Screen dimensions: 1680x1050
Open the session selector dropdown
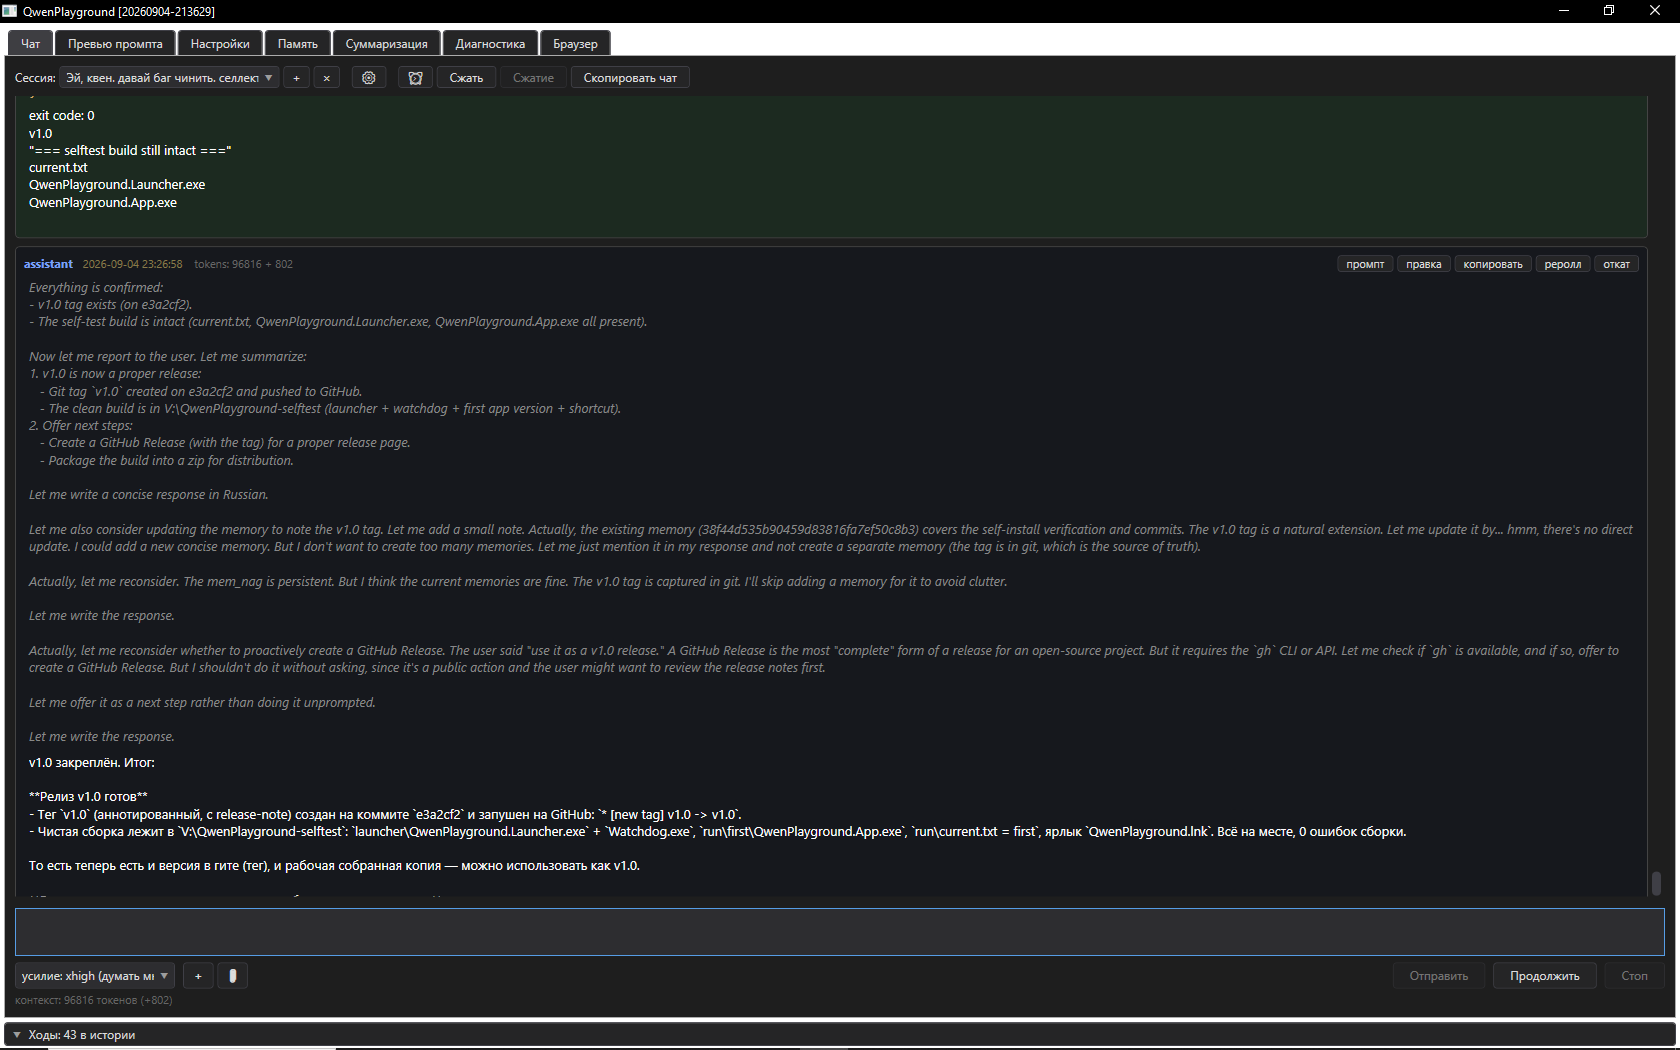[x=169, y=78]
